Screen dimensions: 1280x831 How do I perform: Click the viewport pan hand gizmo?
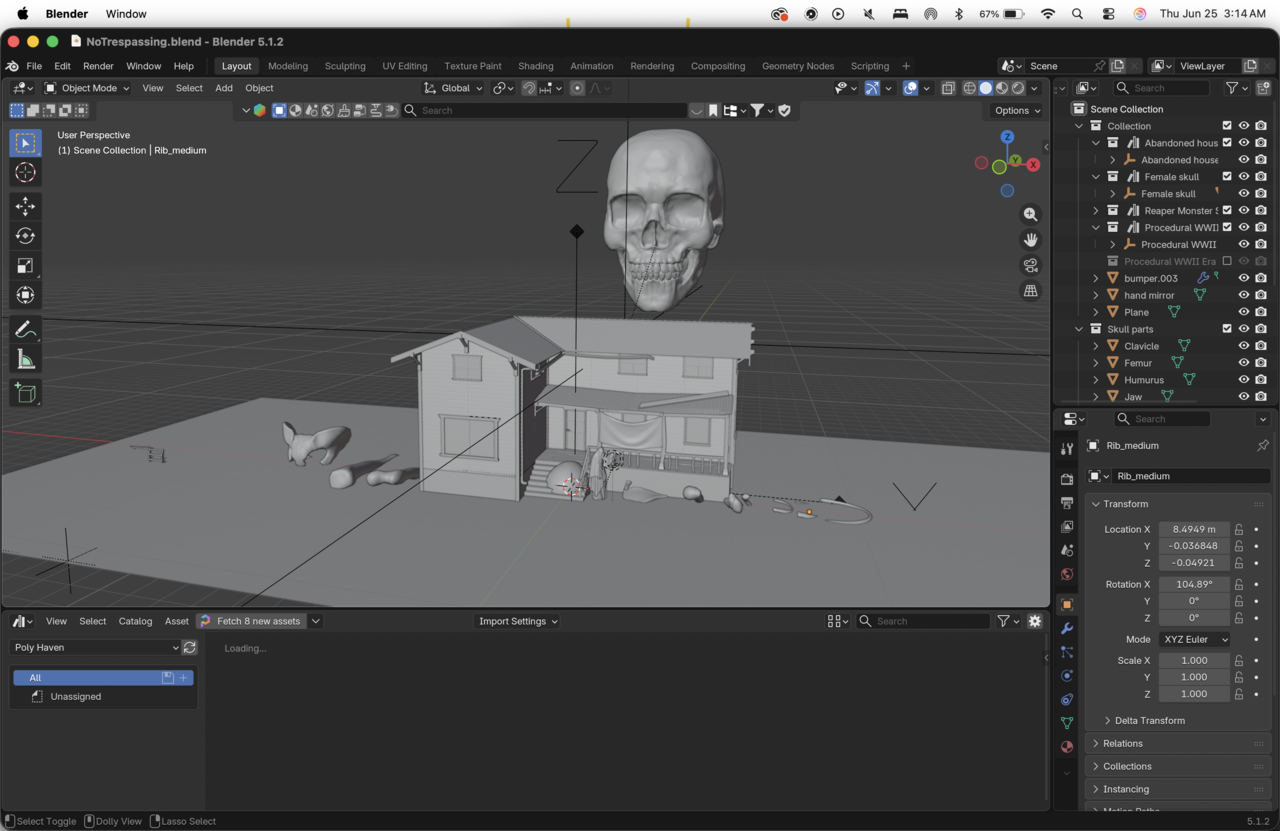point(1030,240)
